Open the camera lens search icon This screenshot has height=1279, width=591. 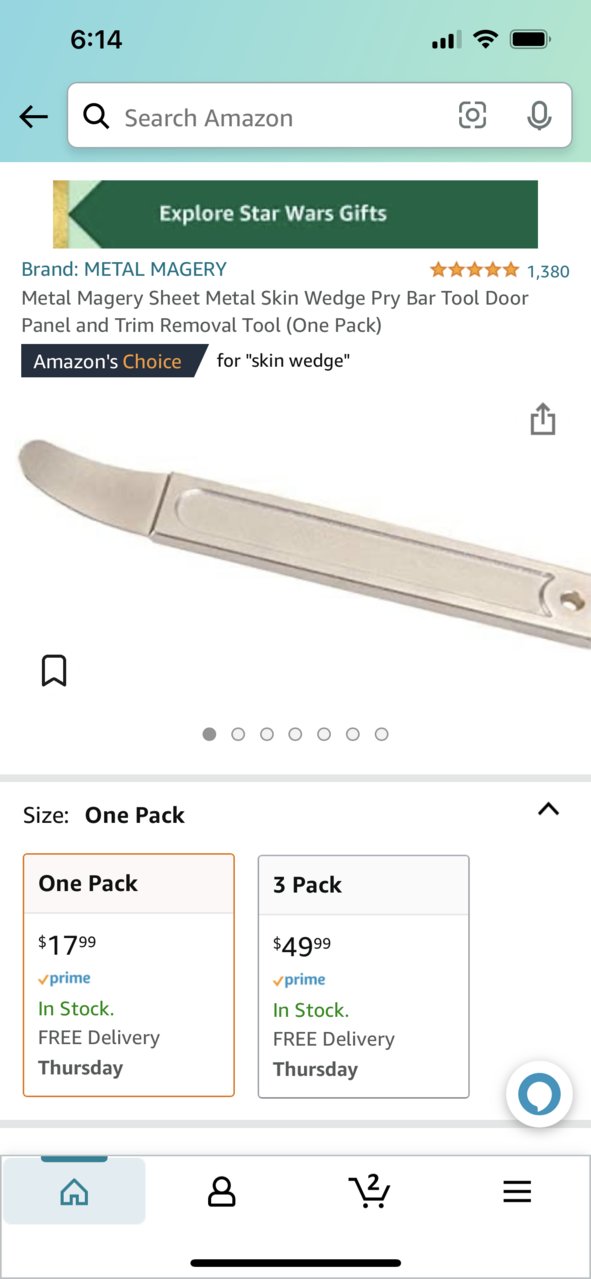coord(472,116)
